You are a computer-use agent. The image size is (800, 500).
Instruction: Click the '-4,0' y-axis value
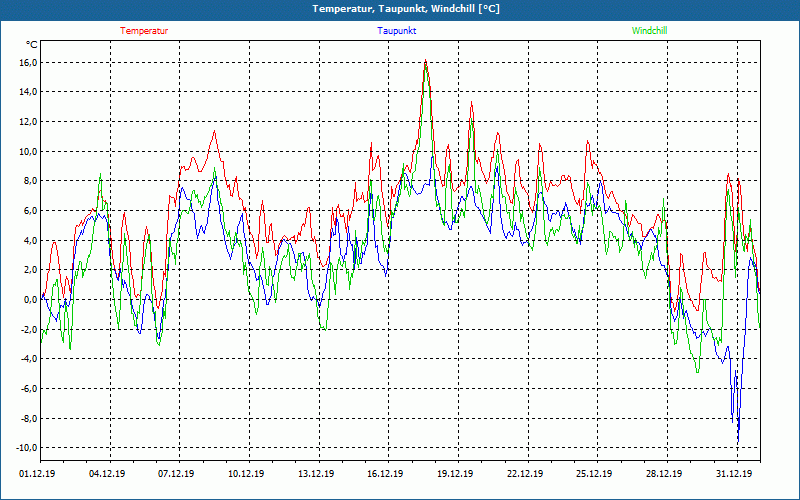pyautogui.click(x=29, y=359)
